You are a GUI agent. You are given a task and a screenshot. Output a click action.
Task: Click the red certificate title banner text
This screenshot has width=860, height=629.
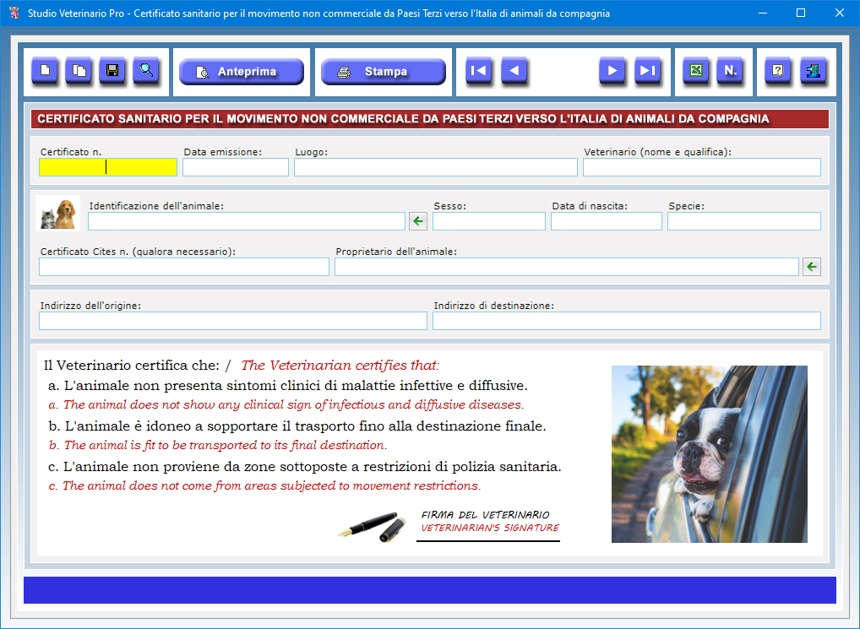[x=403, y=119]
